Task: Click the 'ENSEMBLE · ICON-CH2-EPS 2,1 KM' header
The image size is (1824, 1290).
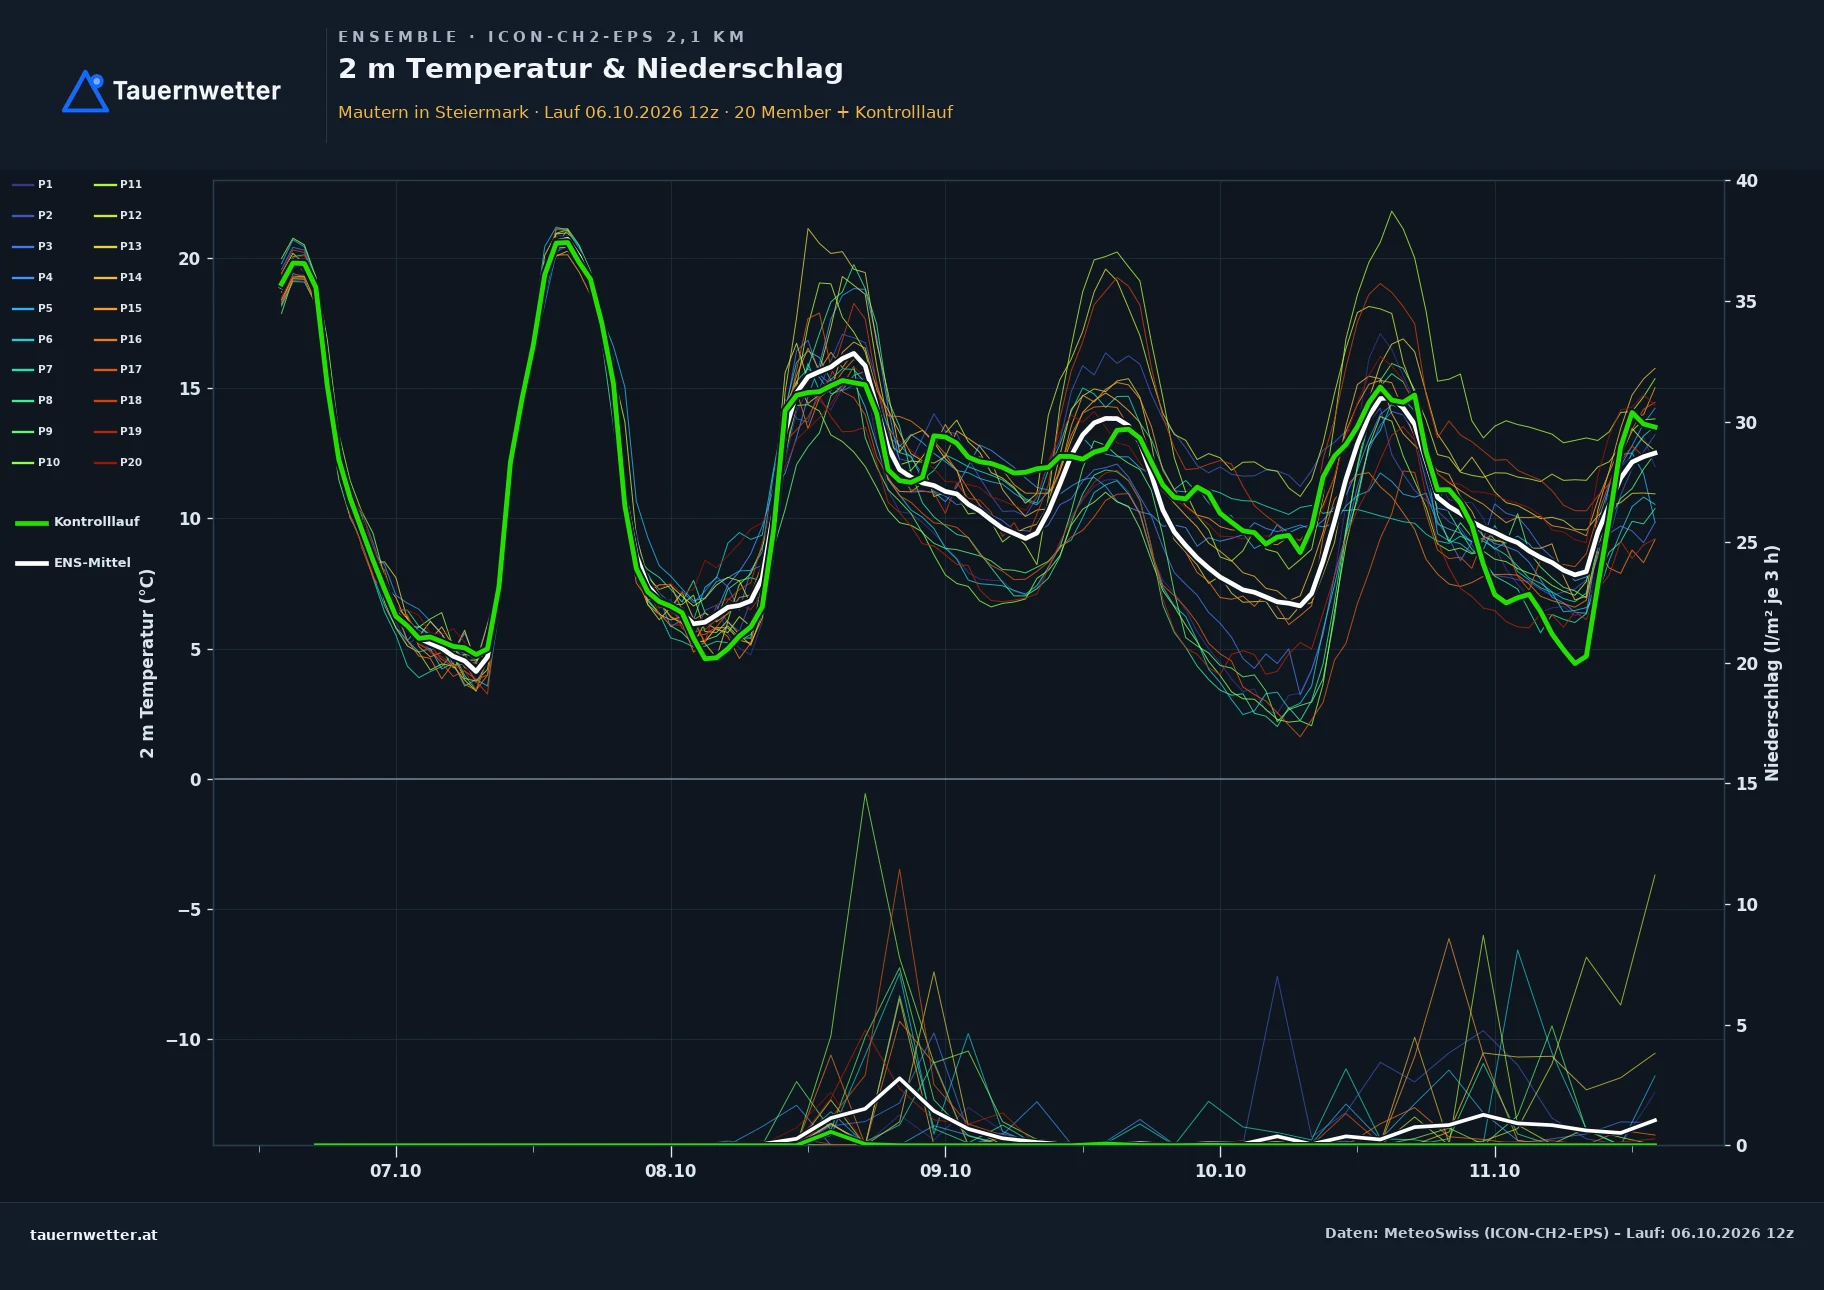Action: 541,37
